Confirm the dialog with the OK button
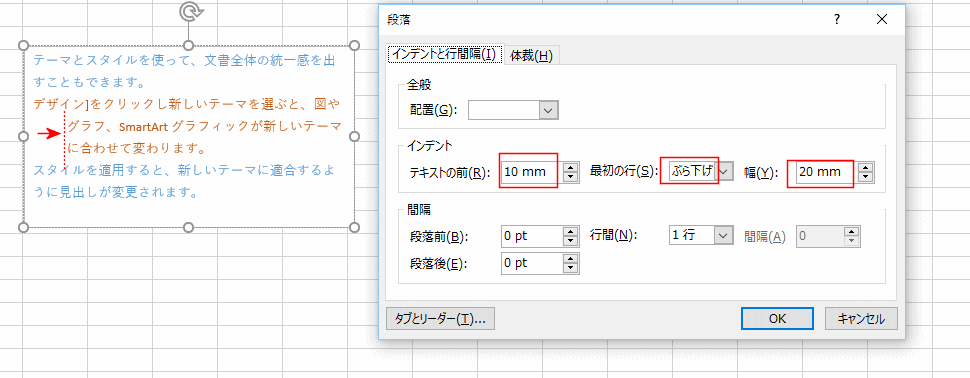 pos(777,319)
